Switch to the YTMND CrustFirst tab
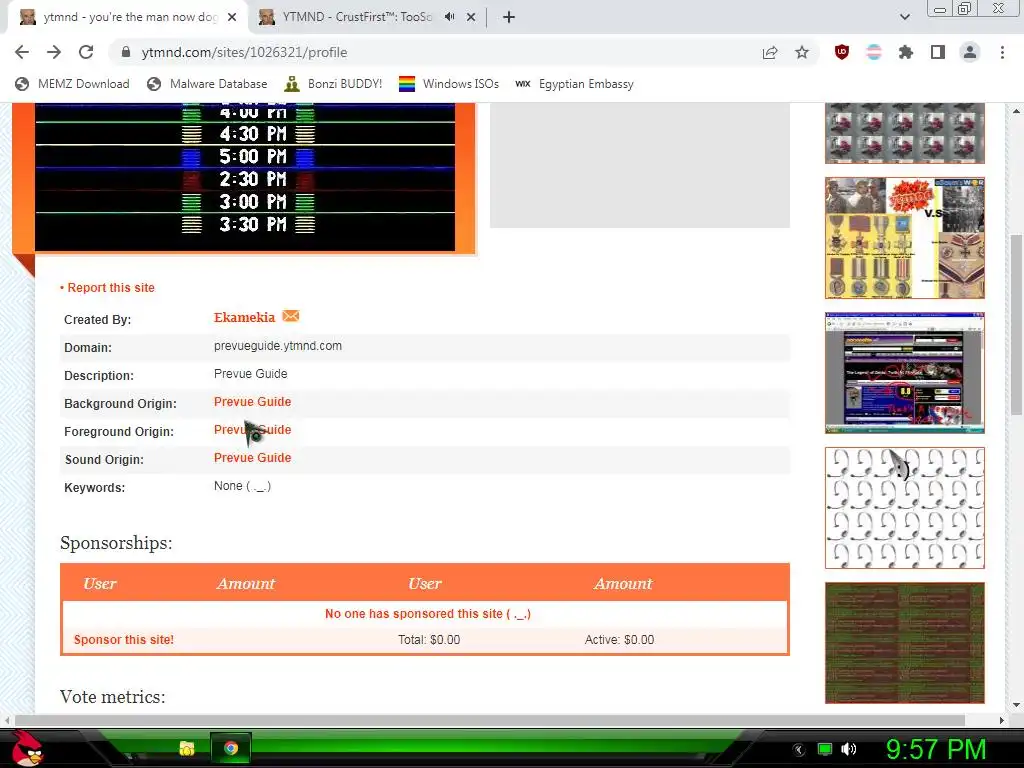Screen dimensions: 1024x768 (x=357, y=17)
